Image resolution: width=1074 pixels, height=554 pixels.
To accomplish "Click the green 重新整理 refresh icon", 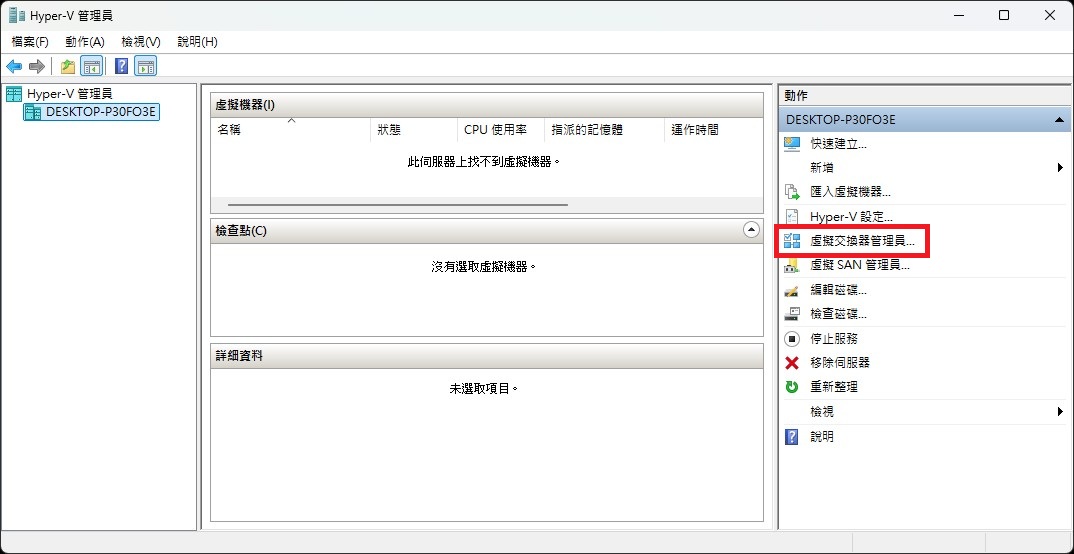I will click(792, 387).
